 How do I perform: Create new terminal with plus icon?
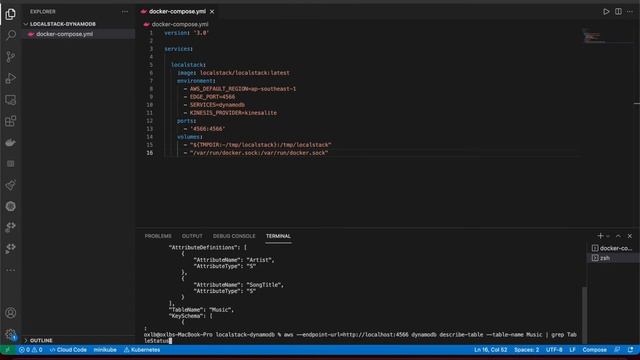600,236
